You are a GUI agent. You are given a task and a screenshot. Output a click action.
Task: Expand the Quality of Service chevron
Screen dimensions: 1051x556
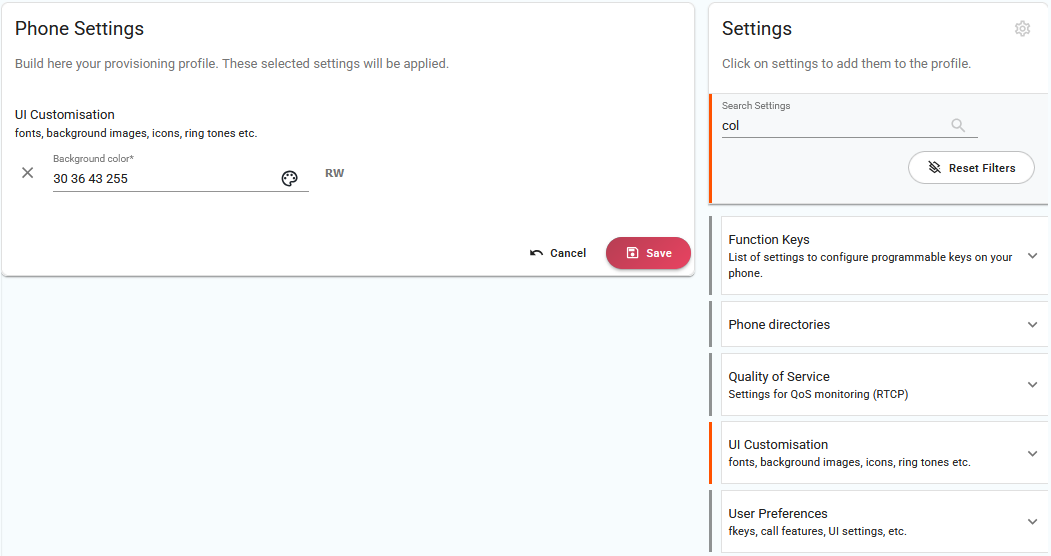tap(1032, 385)
